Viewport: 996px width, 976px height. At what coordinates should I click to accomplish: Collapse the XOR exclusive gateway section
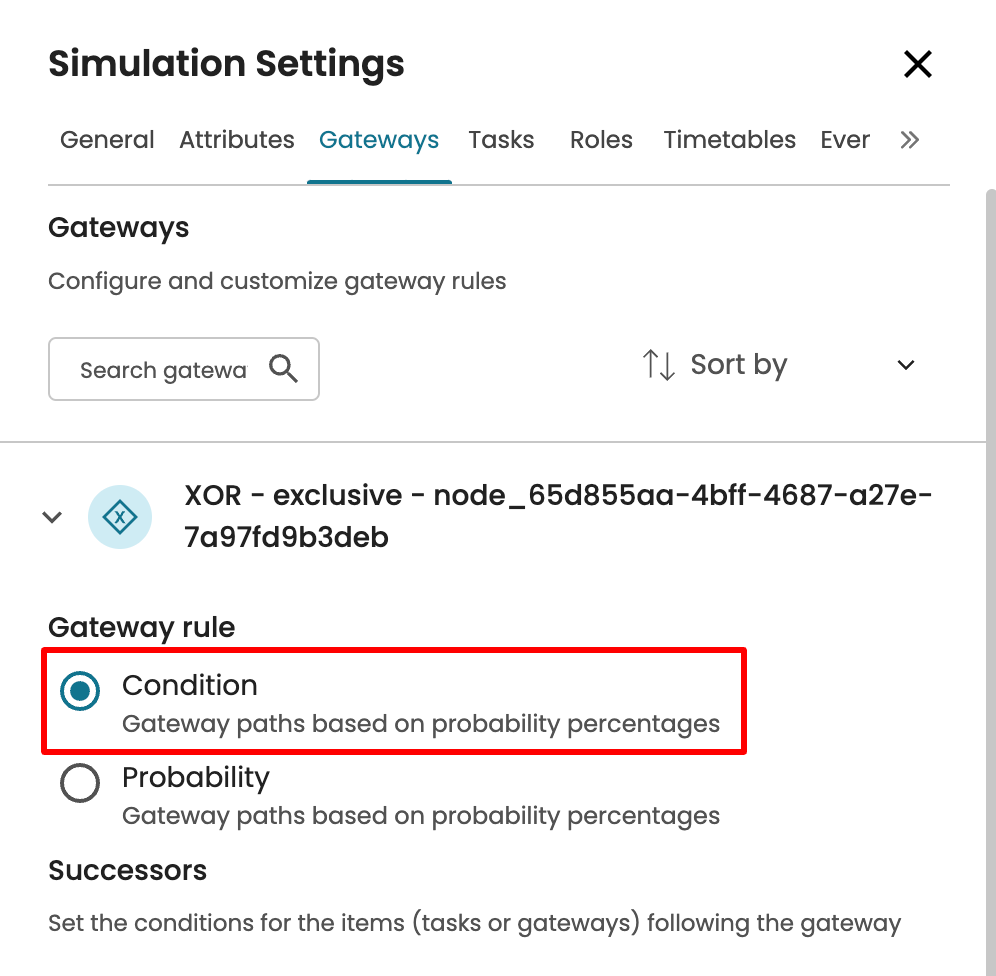(x=52, y=517)
